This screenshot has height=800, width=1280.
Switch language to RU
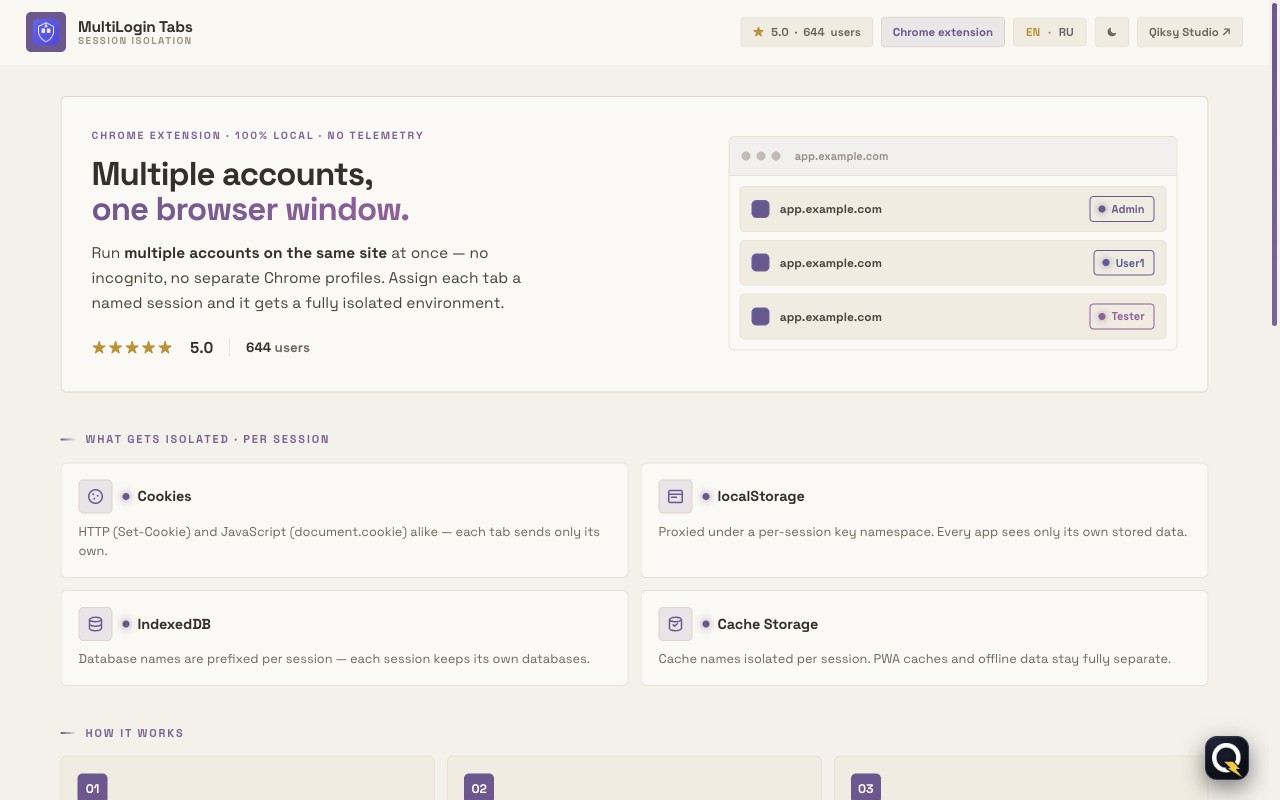click(x=1066, y=32)
